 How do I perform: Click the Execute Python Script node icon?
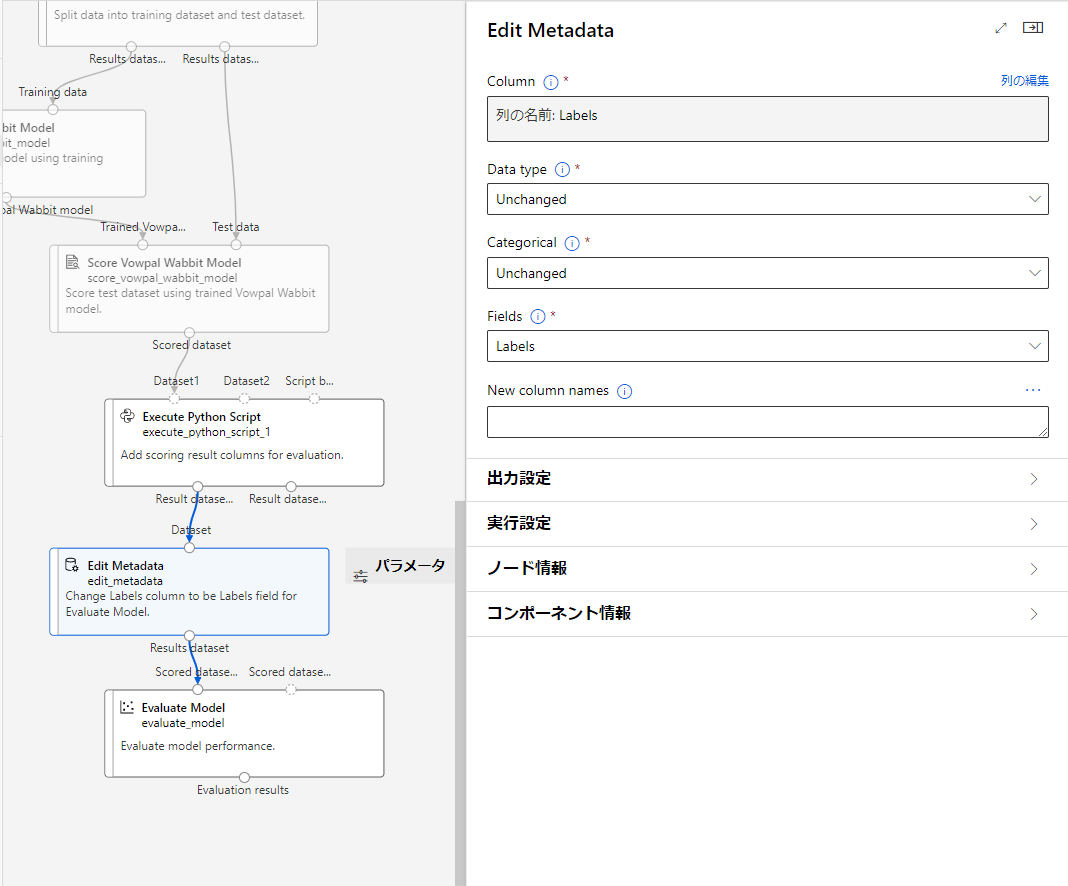point(127,416)
